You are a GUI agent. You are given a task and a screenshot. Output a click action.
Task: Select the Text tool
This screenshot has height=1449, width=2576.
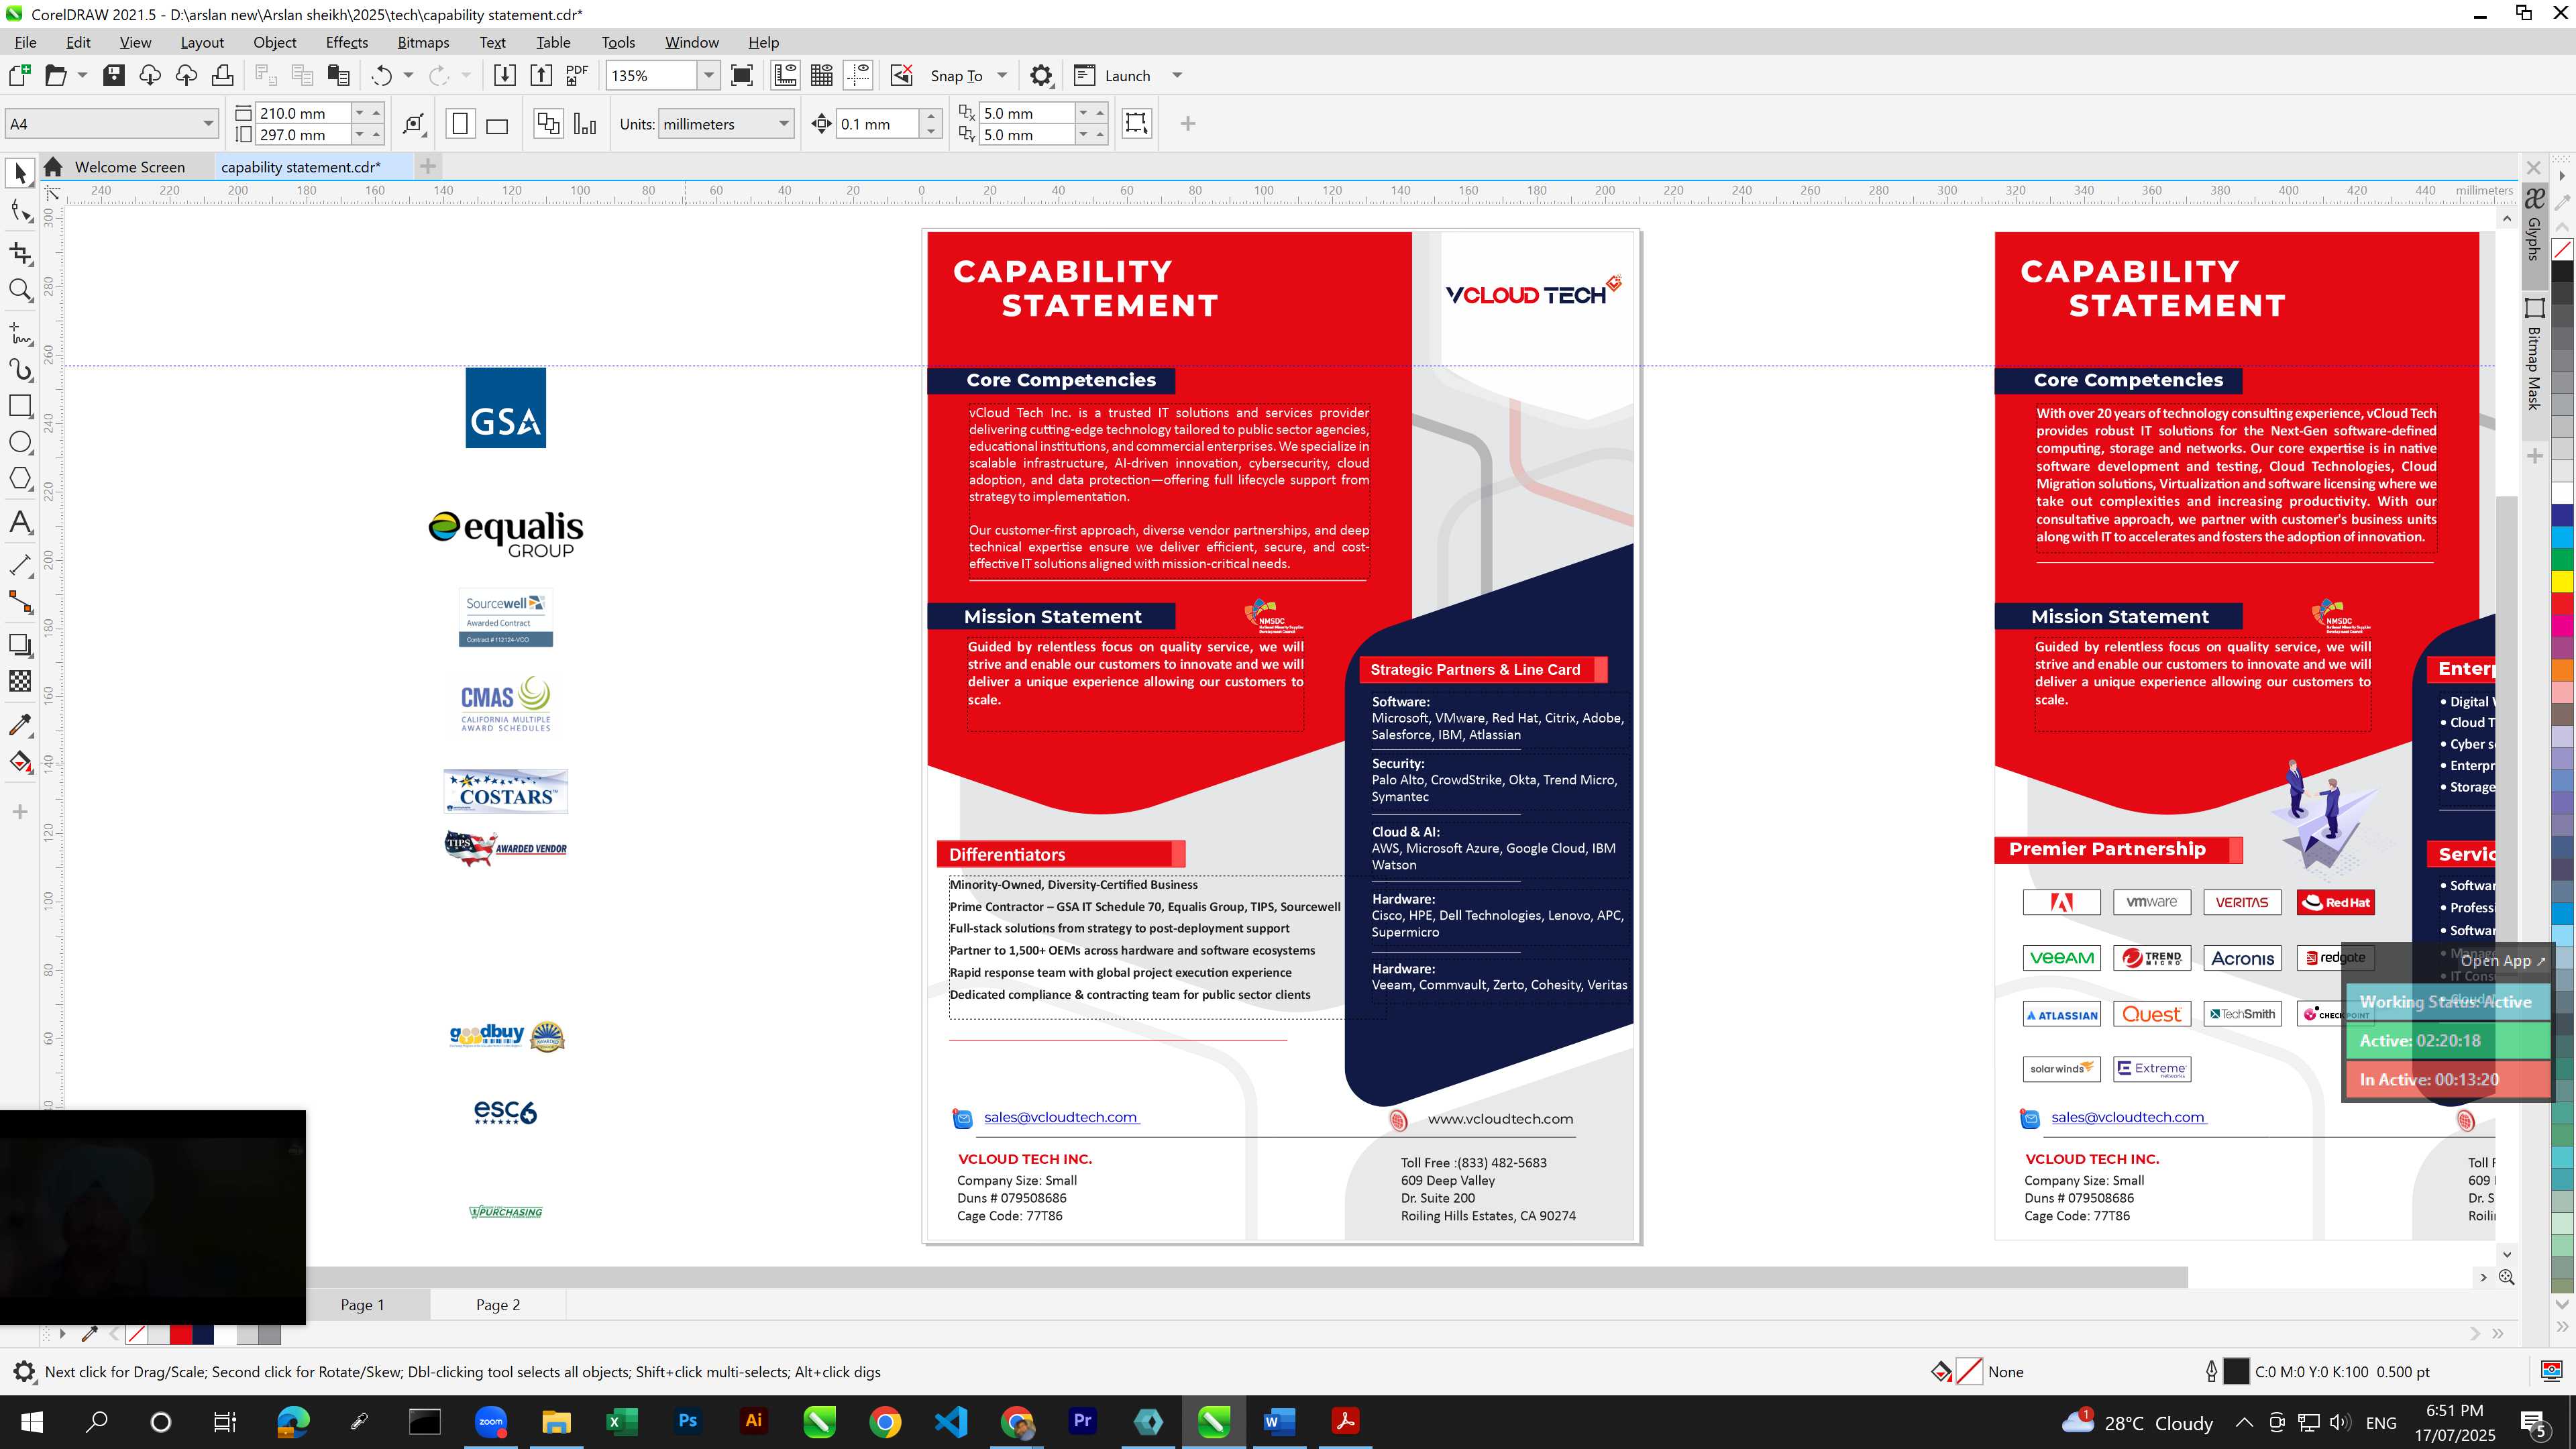click(20, 522)
